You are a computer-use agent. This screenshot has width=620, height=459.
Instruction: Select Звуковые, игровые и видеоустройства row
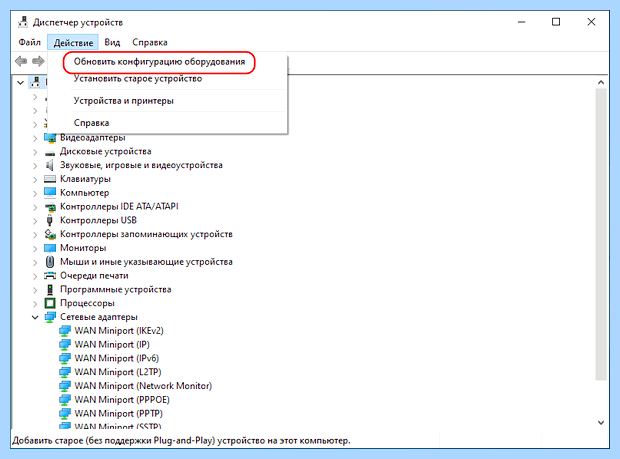141,165
